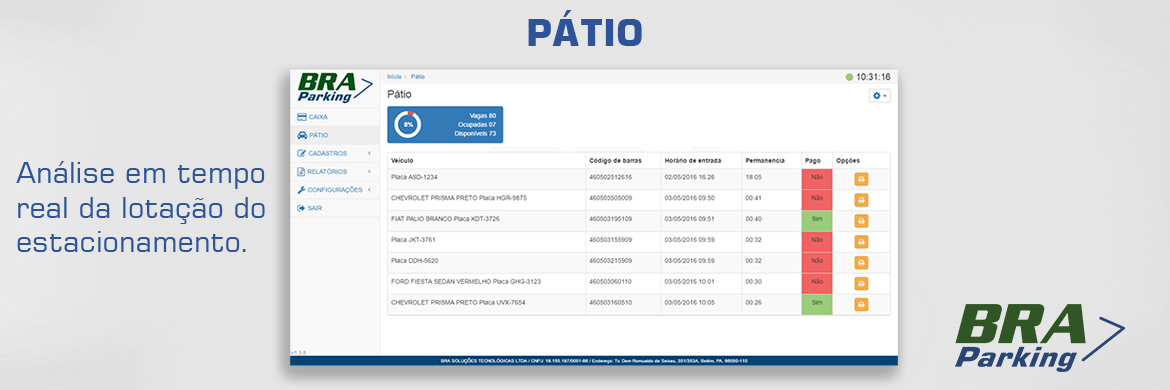Open the RELATÓRIOS sidebar menu
This screenshot has width=1170, height=390.
(x=335, y=172)
